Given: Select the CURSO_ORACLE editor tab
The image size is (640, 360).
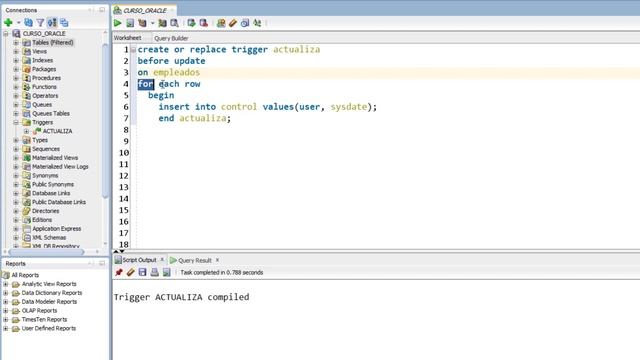Looking at the screenshot, I should pyautogui.click(x=144, y=10).
